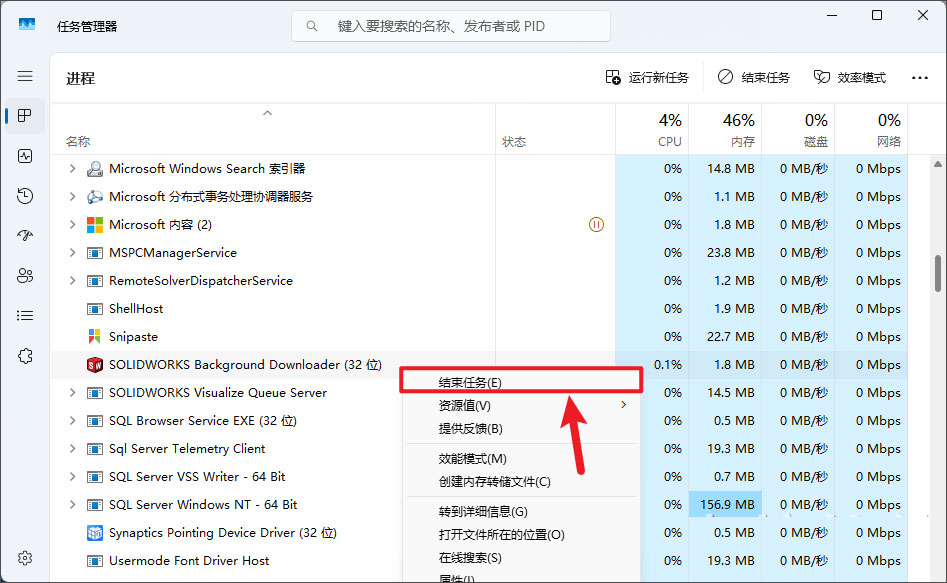The image size is (947, 583).
Task: Select 打开文件所在的位置(O) in context menu
Action: [x=501, y=535]
